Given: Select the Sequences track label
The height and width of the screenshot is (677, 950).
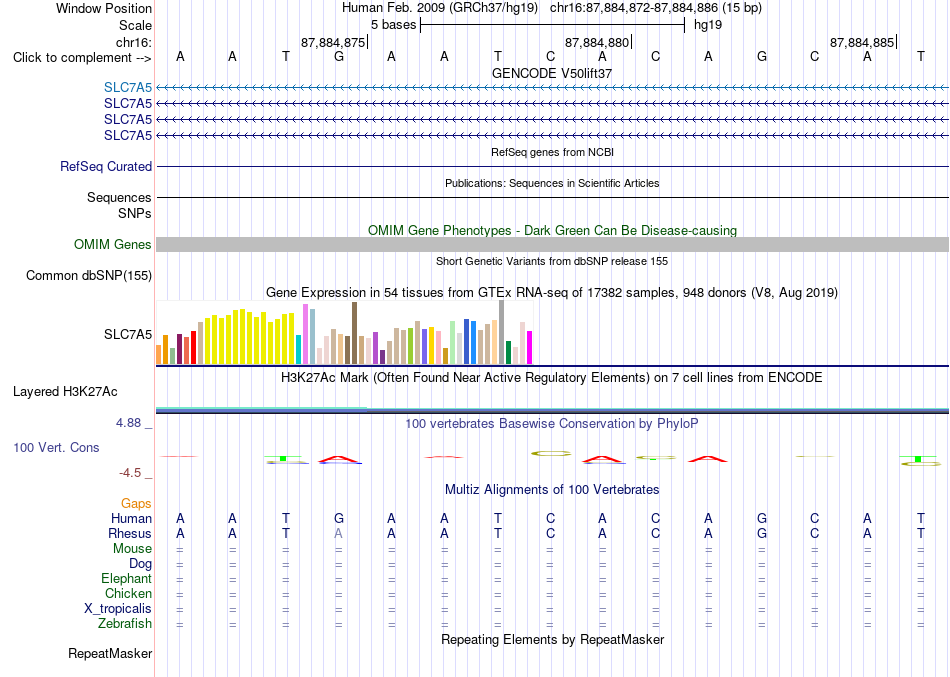Looking at the screenshot, I should pyautogui.click(x=119, y=198).
